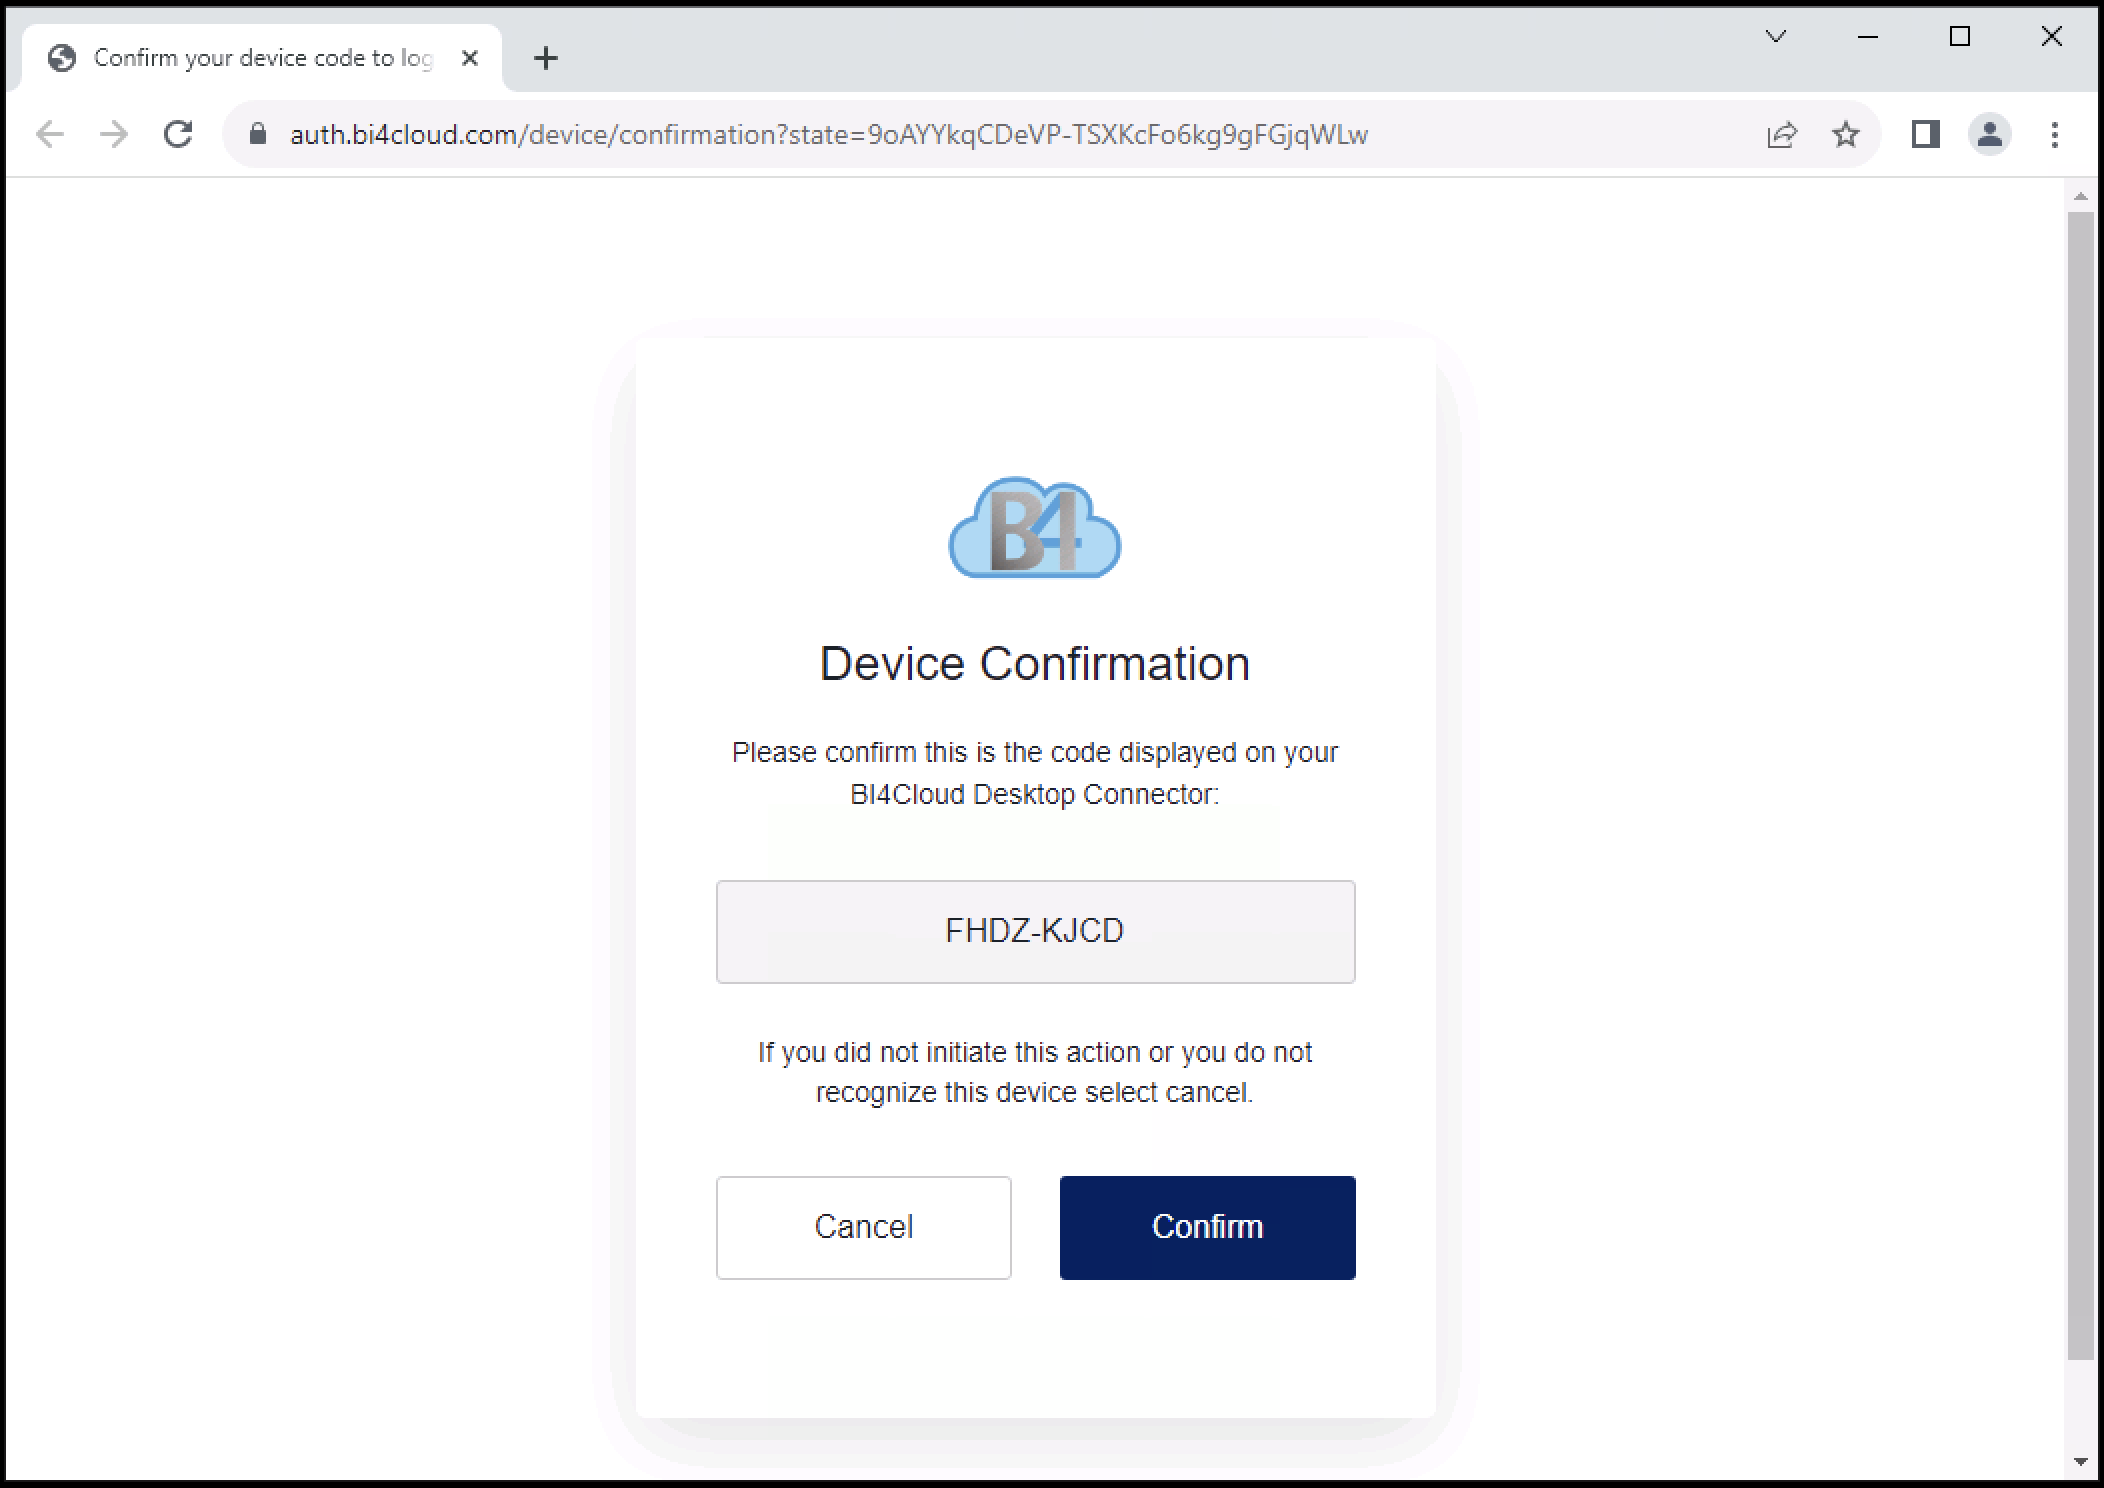Click the Confirm button
Screen dimensions: 2104x1488
(1207, 1227)
